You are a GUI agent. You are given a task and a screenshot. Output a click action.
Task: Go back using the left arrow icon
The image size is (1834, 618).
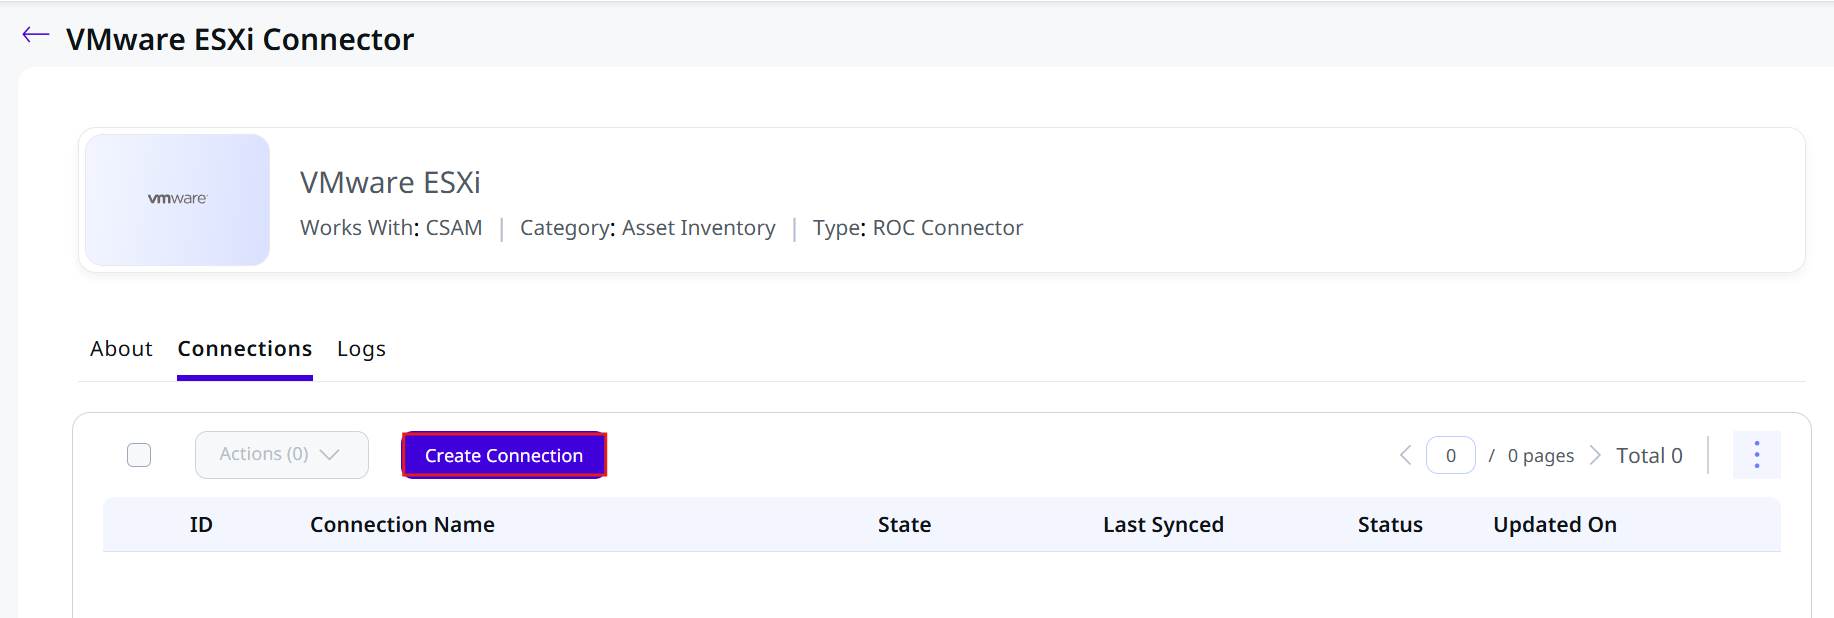point(36,35)
